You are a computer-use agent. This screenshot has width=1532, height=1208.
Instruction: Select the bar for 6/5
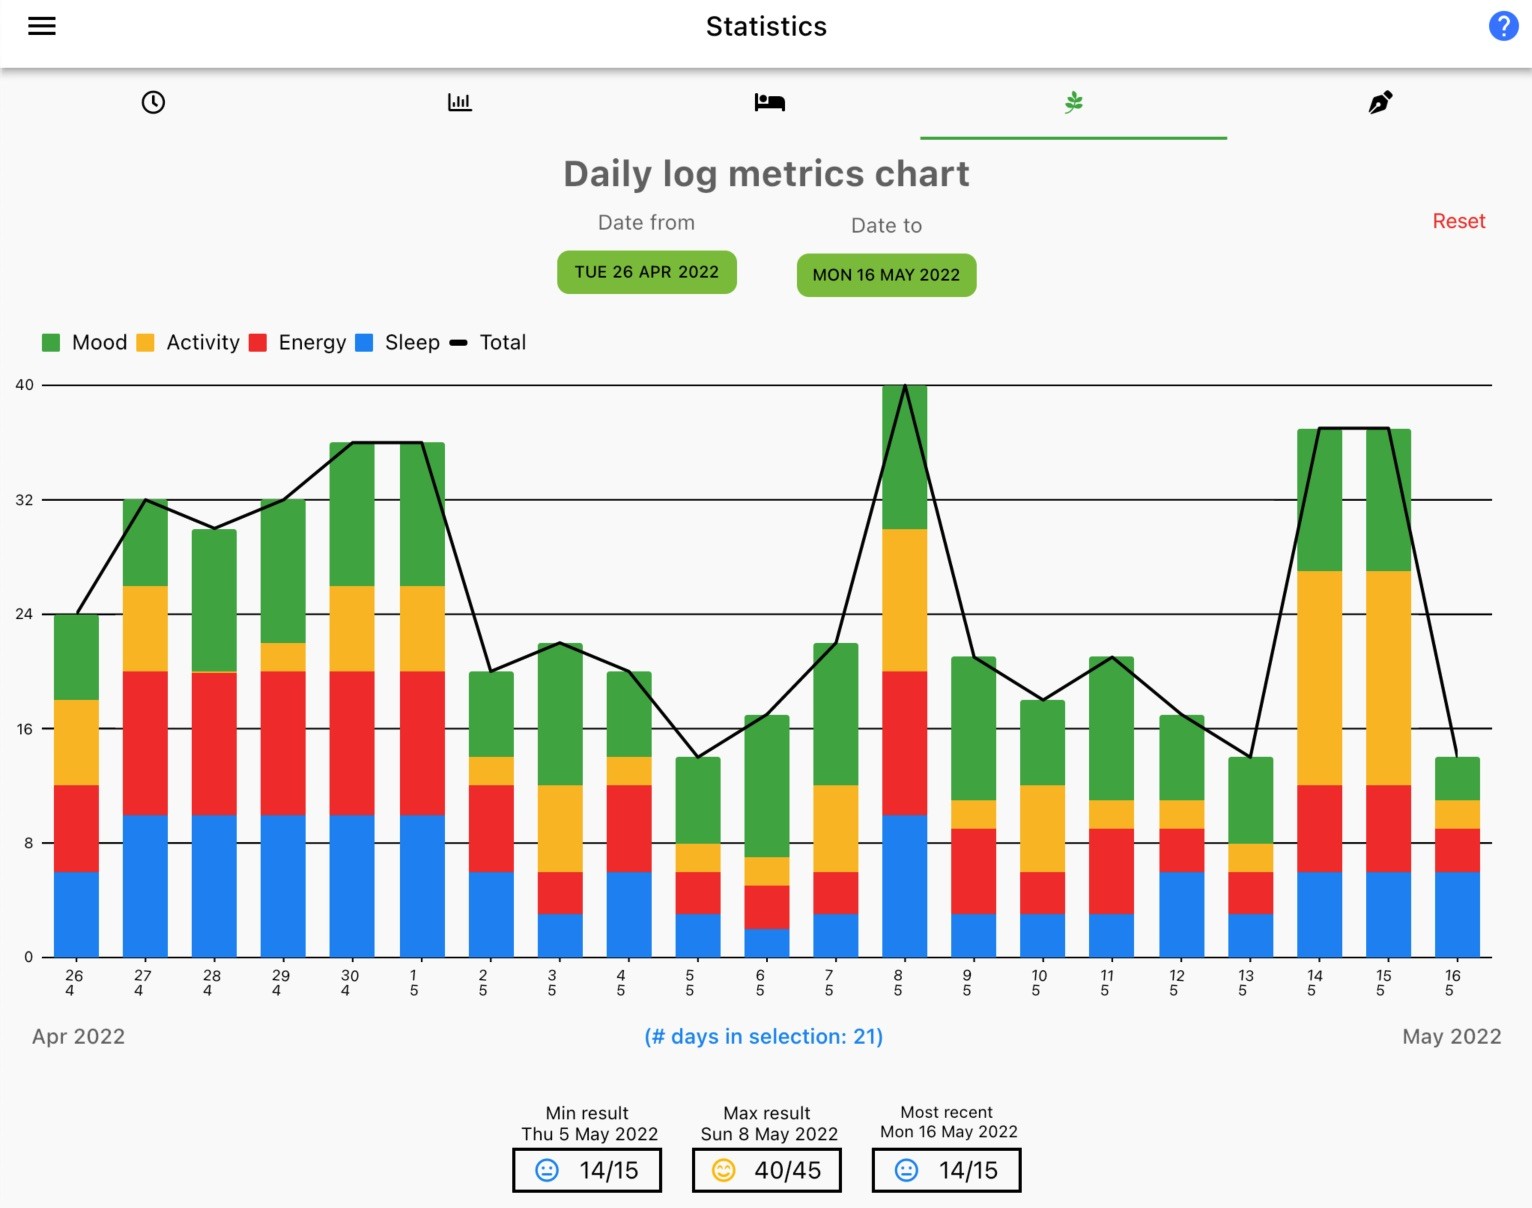[767, 836]
